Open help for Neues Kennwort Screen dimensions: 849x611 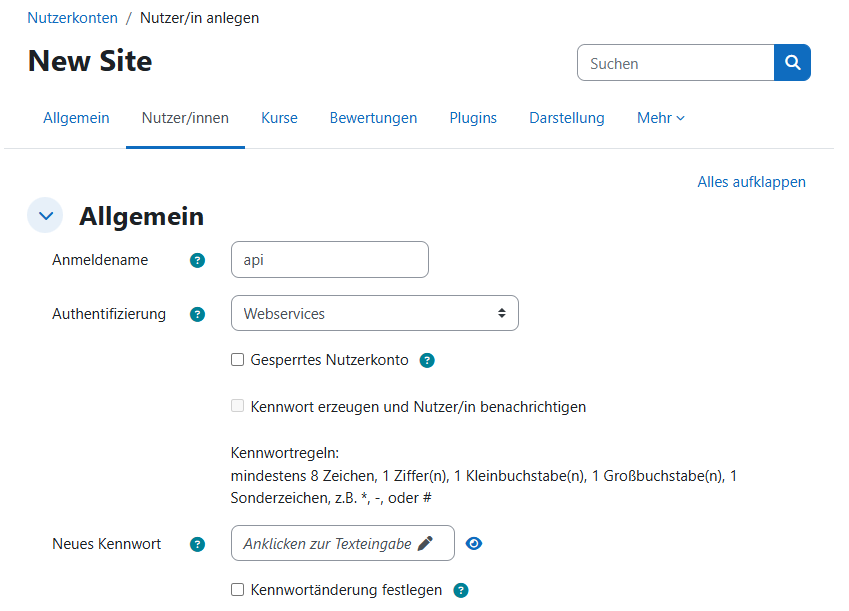tap(197, 544)
